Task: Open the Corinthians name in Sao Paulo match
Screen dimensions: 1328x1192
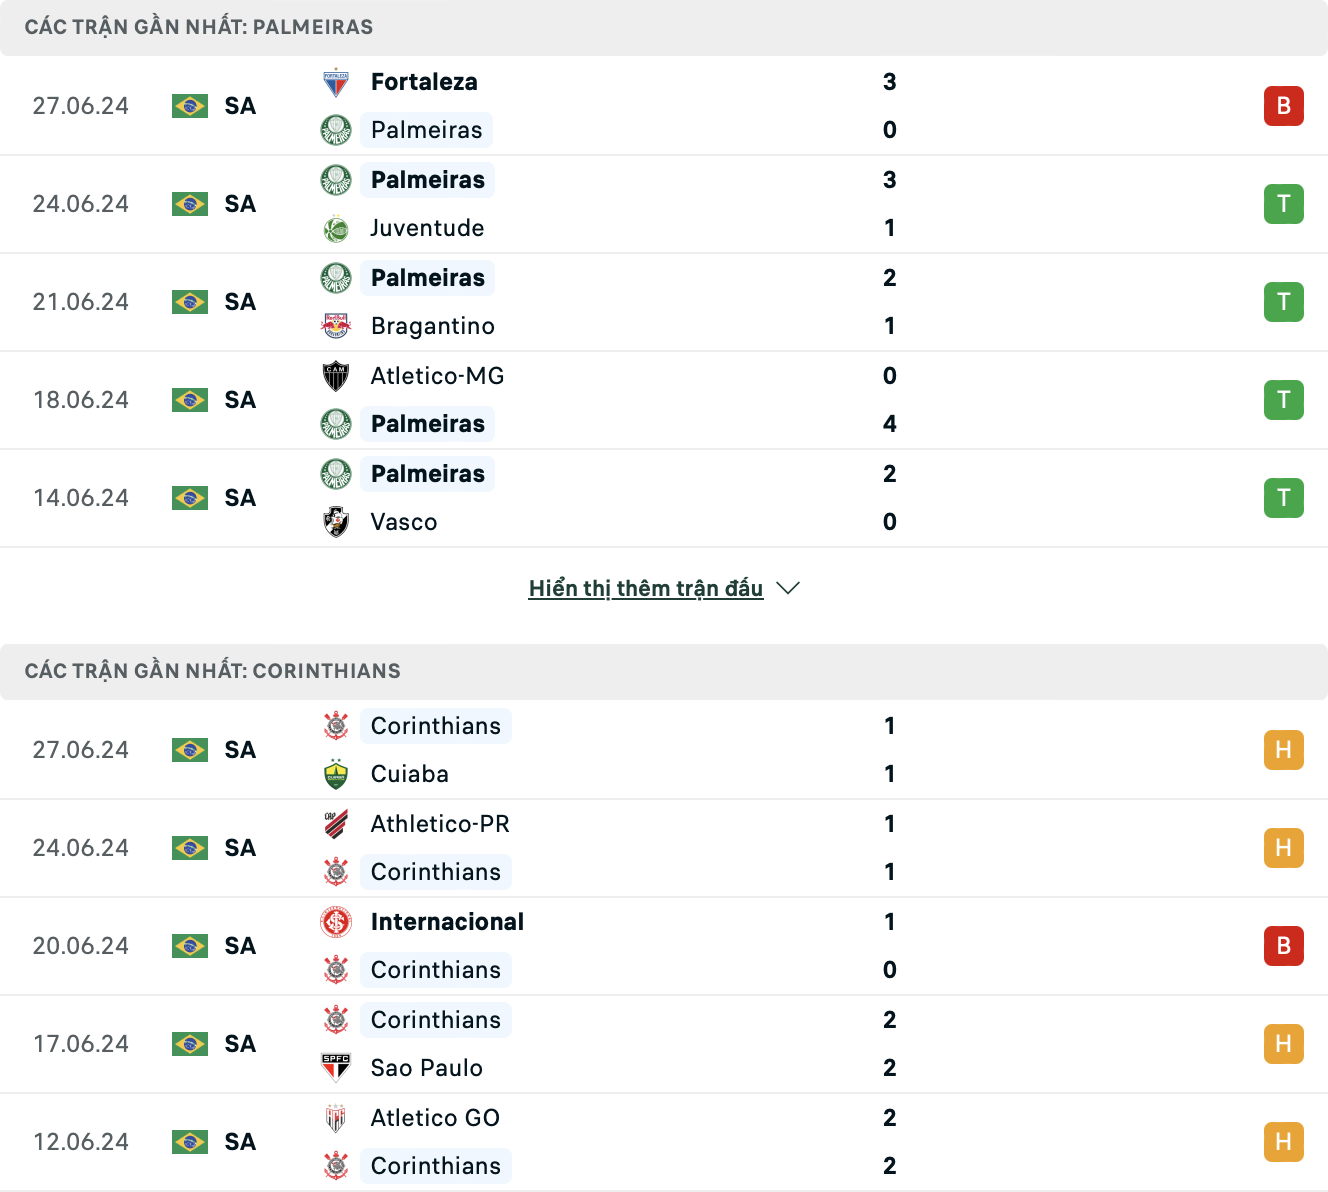Action: coord(436,1020)
